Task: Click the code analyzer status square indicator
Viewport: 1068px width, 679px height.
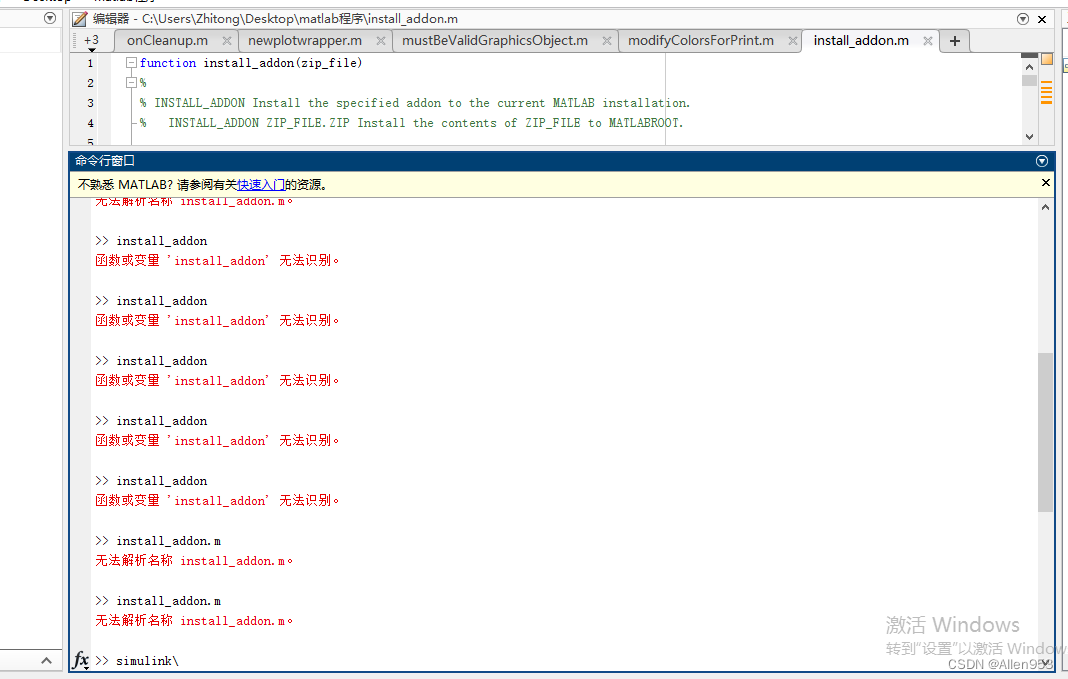Action: (x=1047, y=60)
